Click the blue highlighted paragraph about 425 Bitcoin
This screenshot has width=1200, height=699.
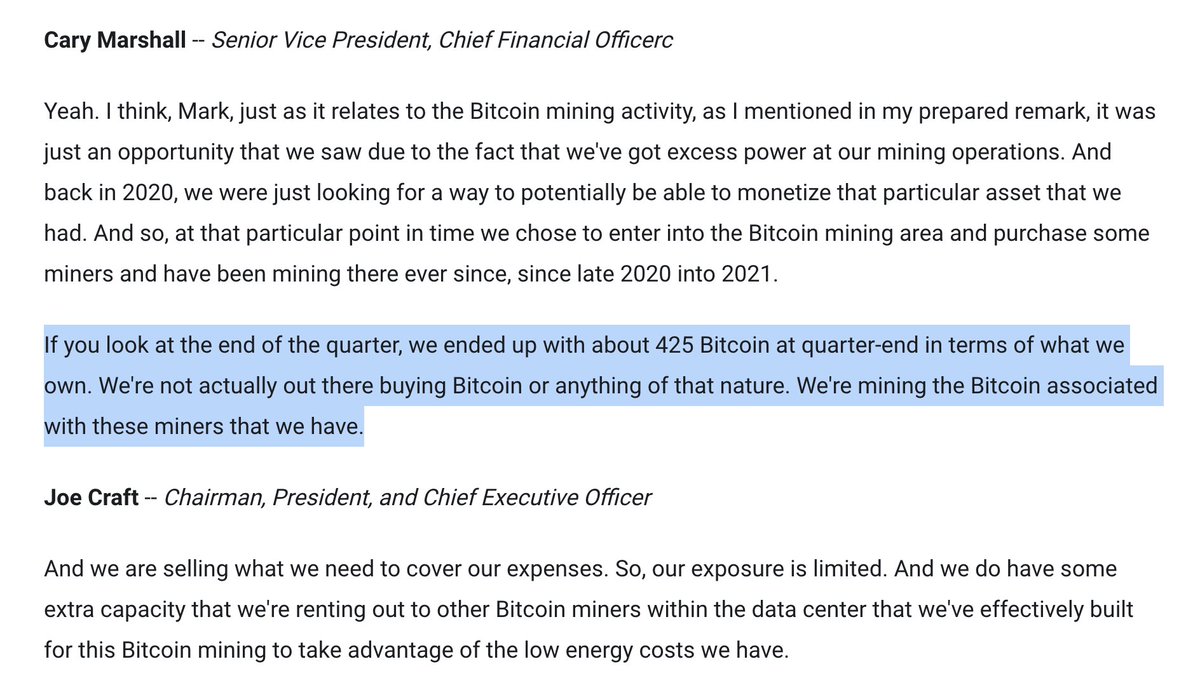[600, 384]
